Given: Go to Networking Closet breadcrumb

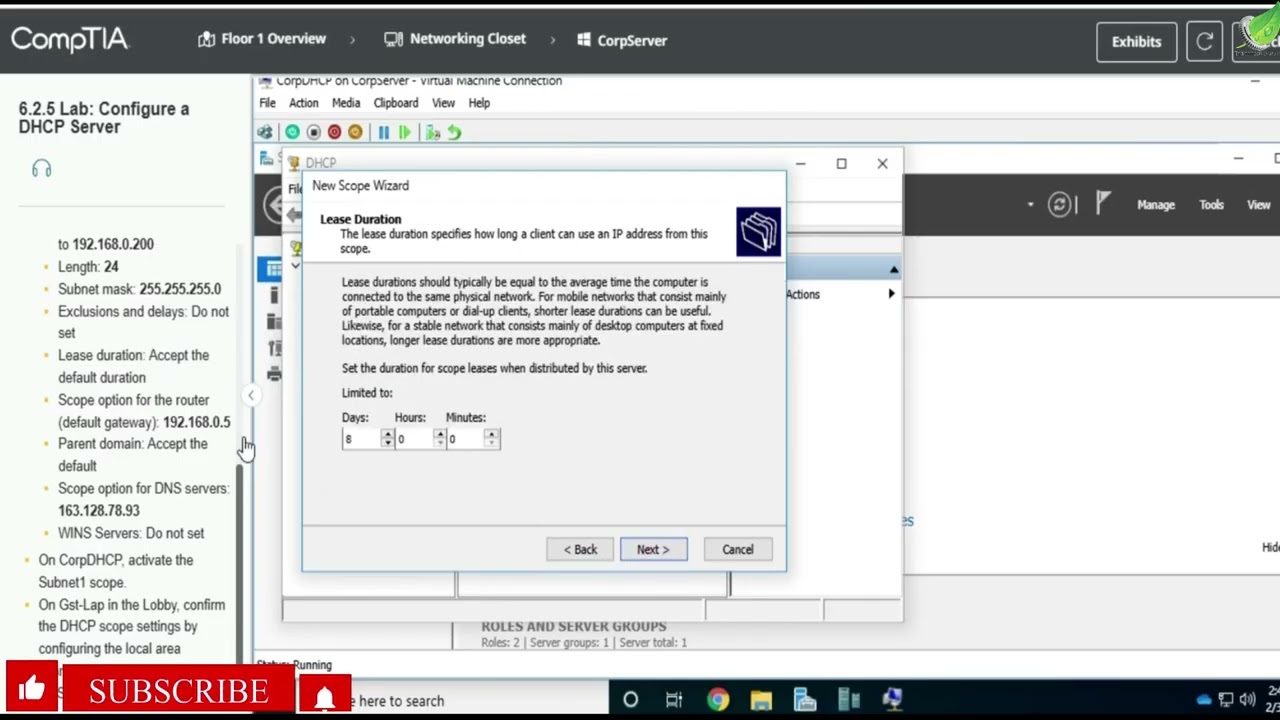Looking at the screenshot, I should [x=455, y=39].
